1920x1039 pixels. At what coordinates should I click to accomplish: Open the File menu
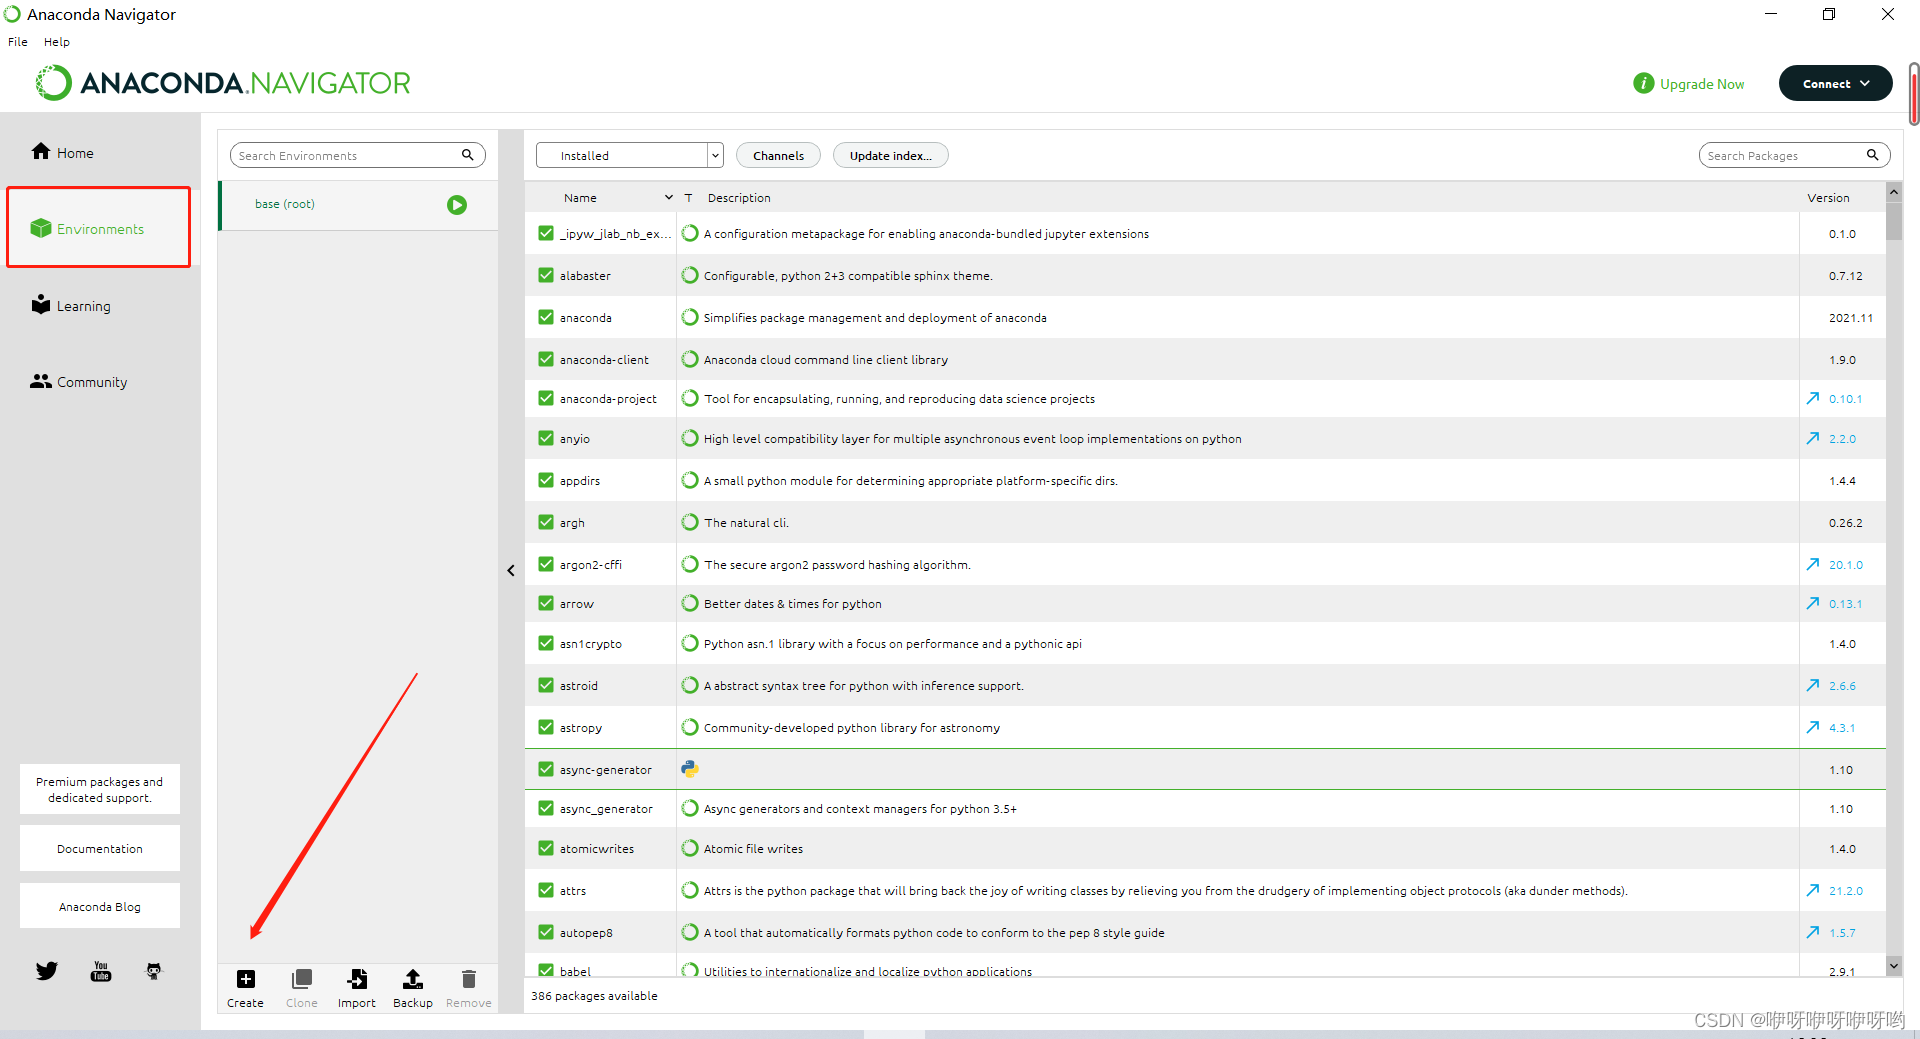coord(18,42)
